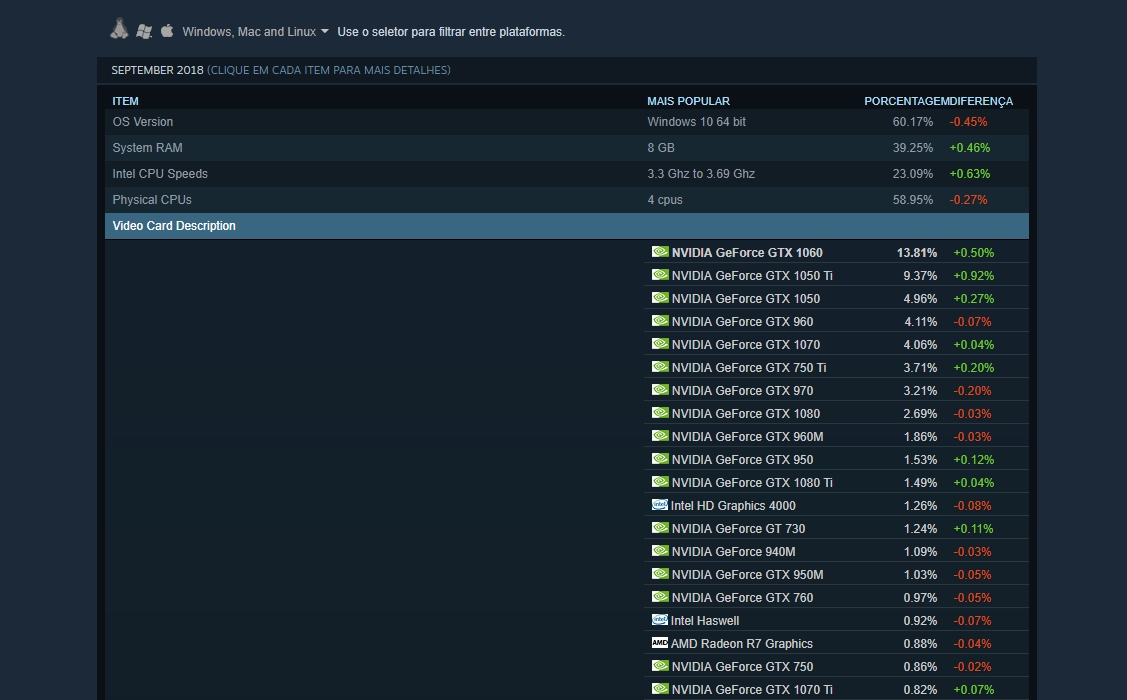1127x700 pixels.
Task: Click the NVIDIA logo beside GeForce GTX 950M
Action: [660, 574]
